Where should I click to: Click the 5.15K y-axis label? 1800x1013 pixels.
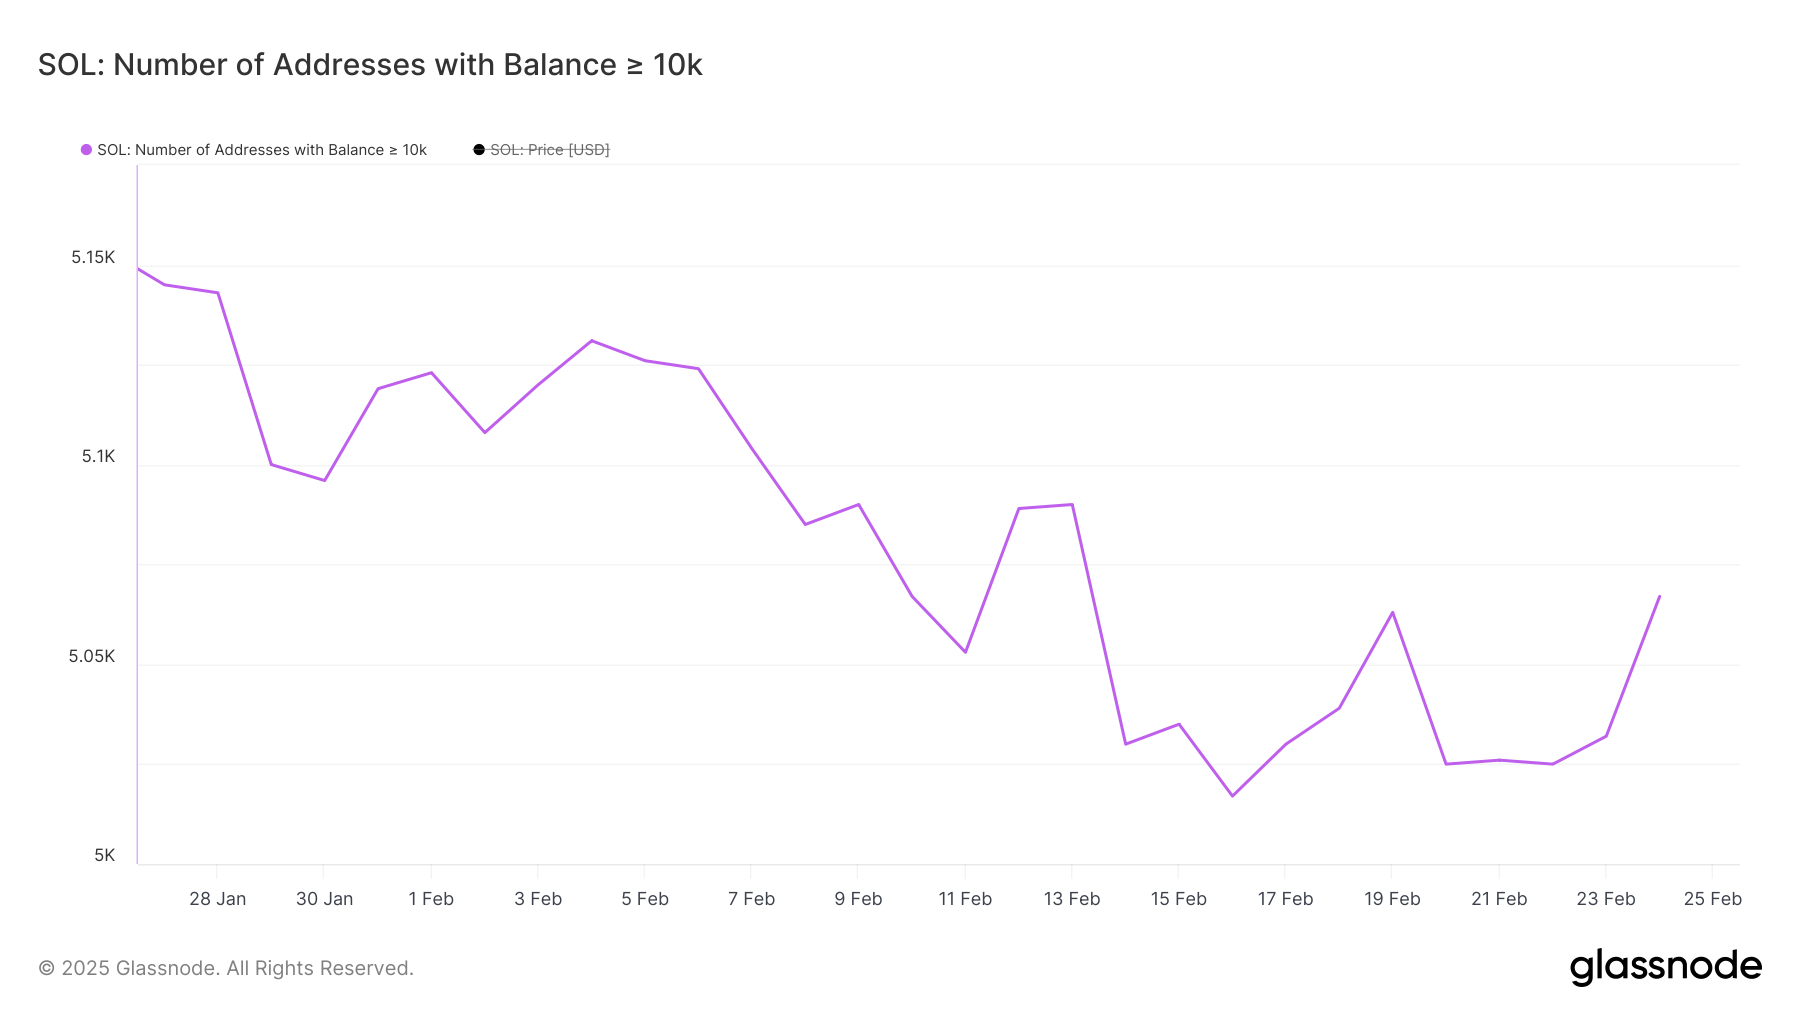pyautogui.click(x=93, y=258)
